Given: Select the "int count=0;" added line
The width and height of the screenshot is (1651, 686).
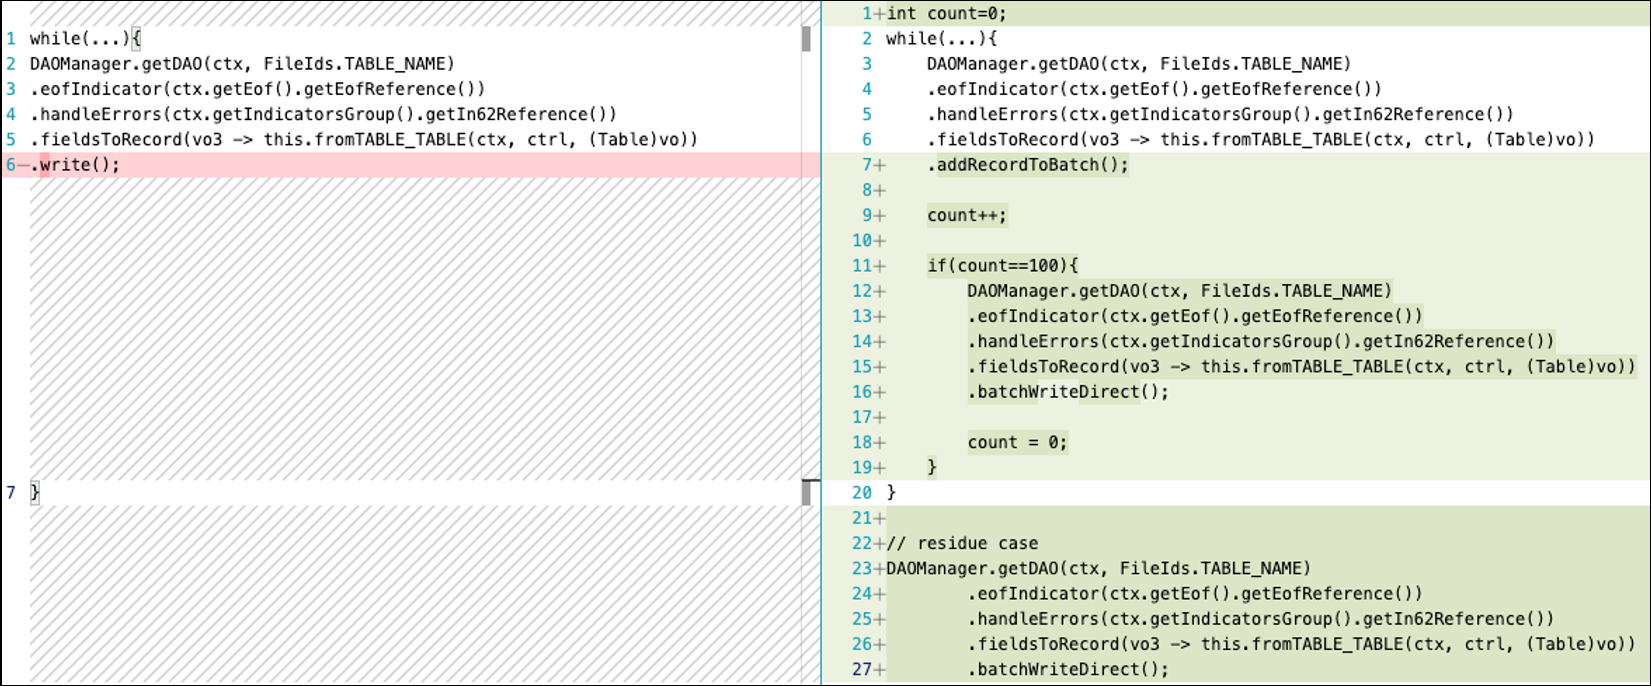Looking at the screenshot, I should click(946, 13).
